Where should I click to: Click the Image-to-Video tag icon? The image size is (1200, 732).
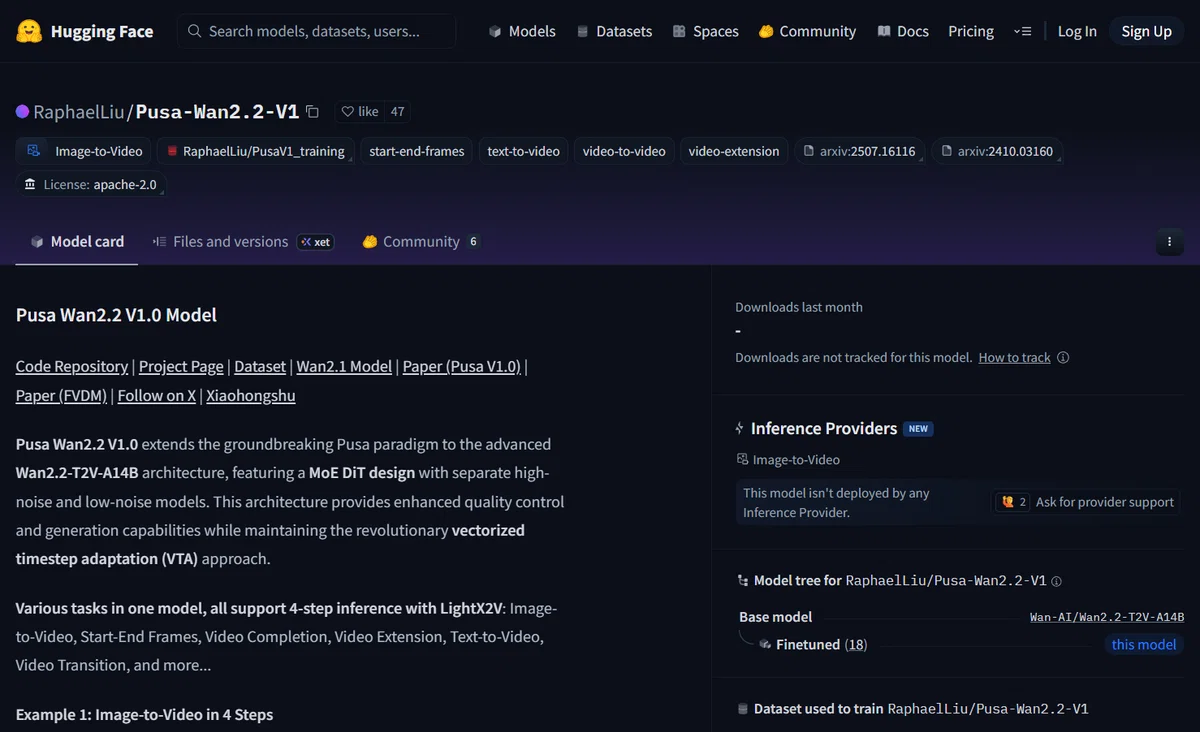tap(34, 151)
